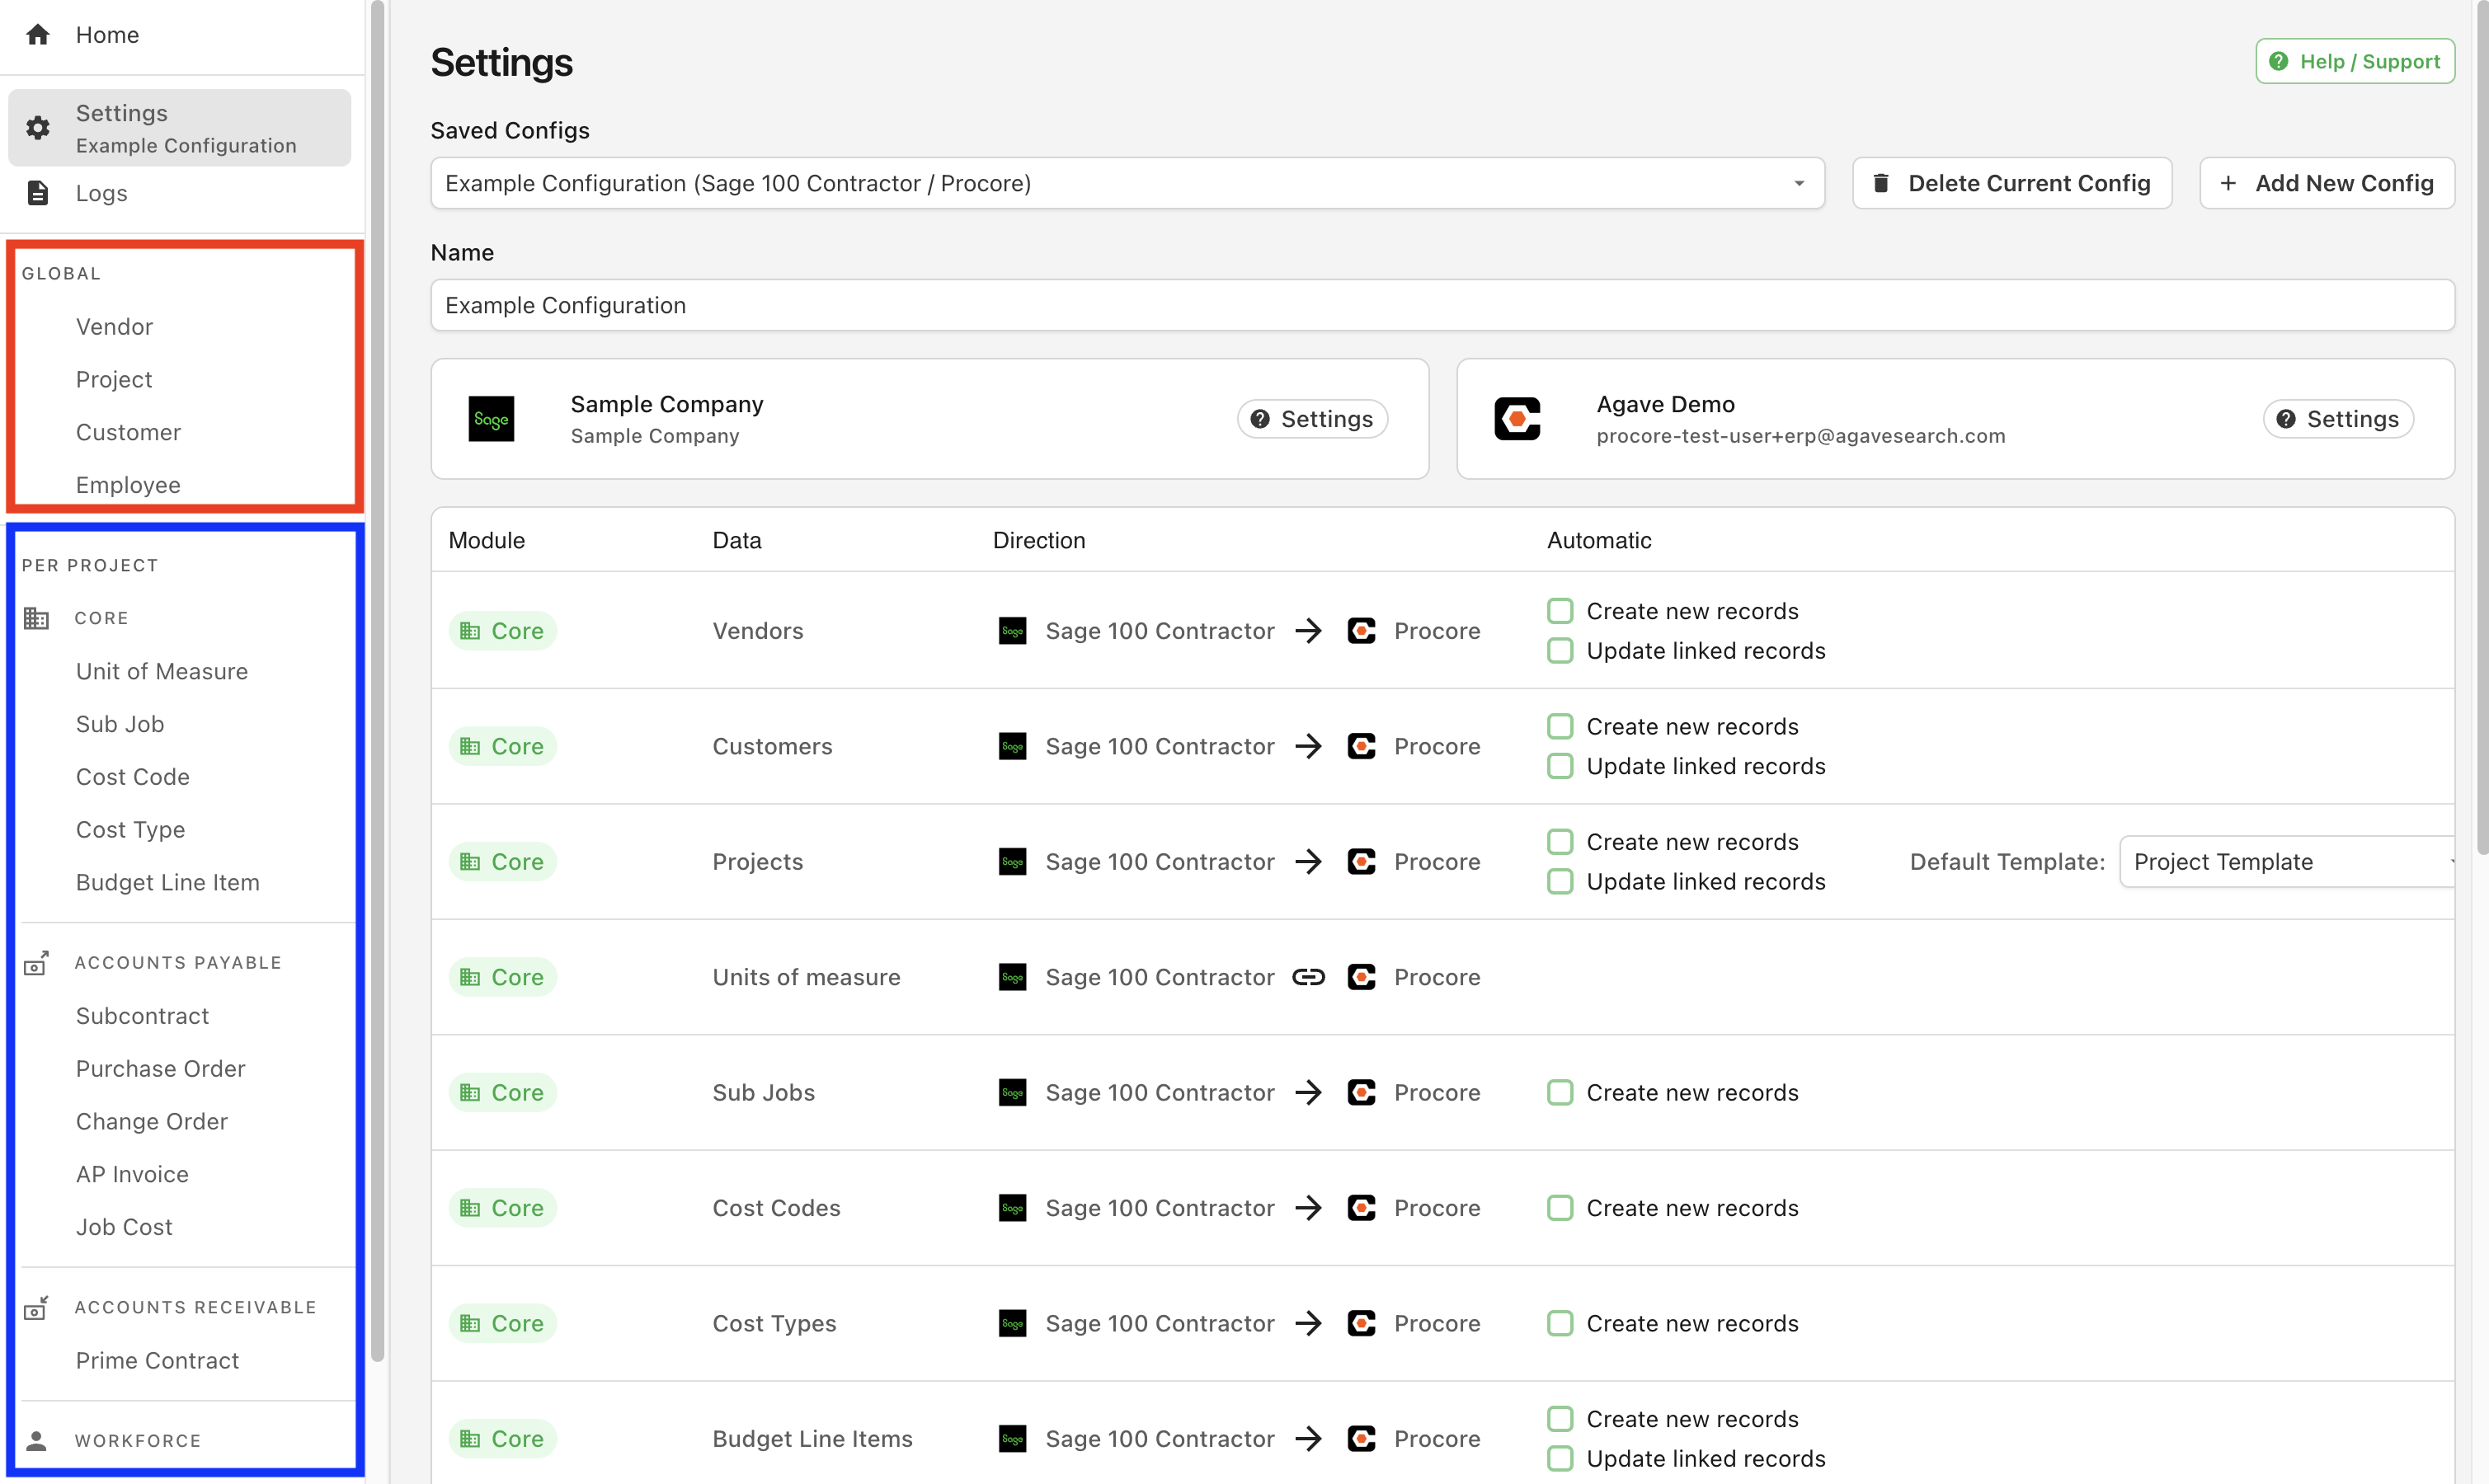
Task: Check Create new records for Budget Line Items
Action: pos(1560,1419)
